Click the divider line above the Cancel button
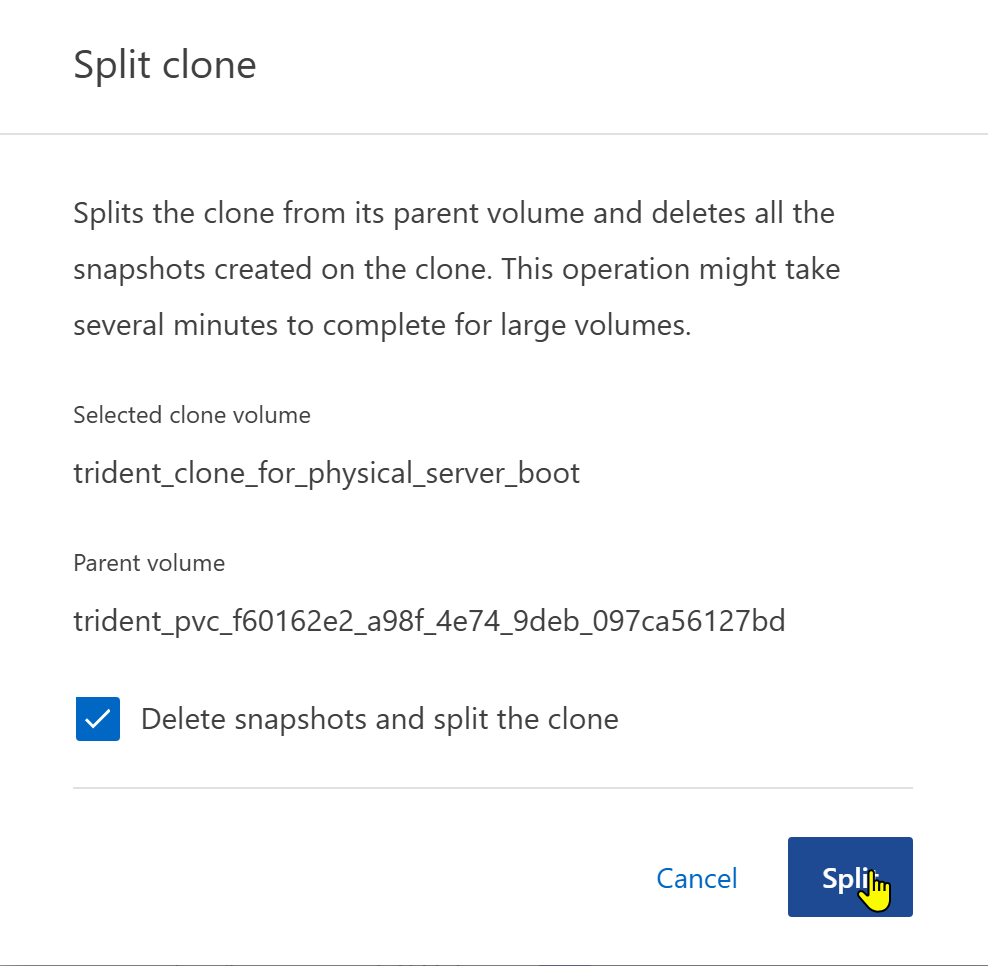The width and height of the screenshot is (988, 966). tap(492, 788)
